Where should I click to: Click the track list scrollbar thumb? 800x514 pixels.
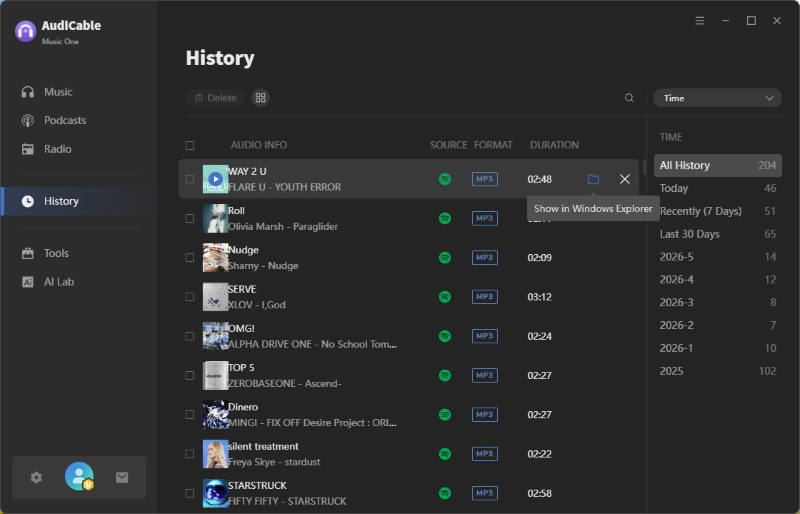644,167
